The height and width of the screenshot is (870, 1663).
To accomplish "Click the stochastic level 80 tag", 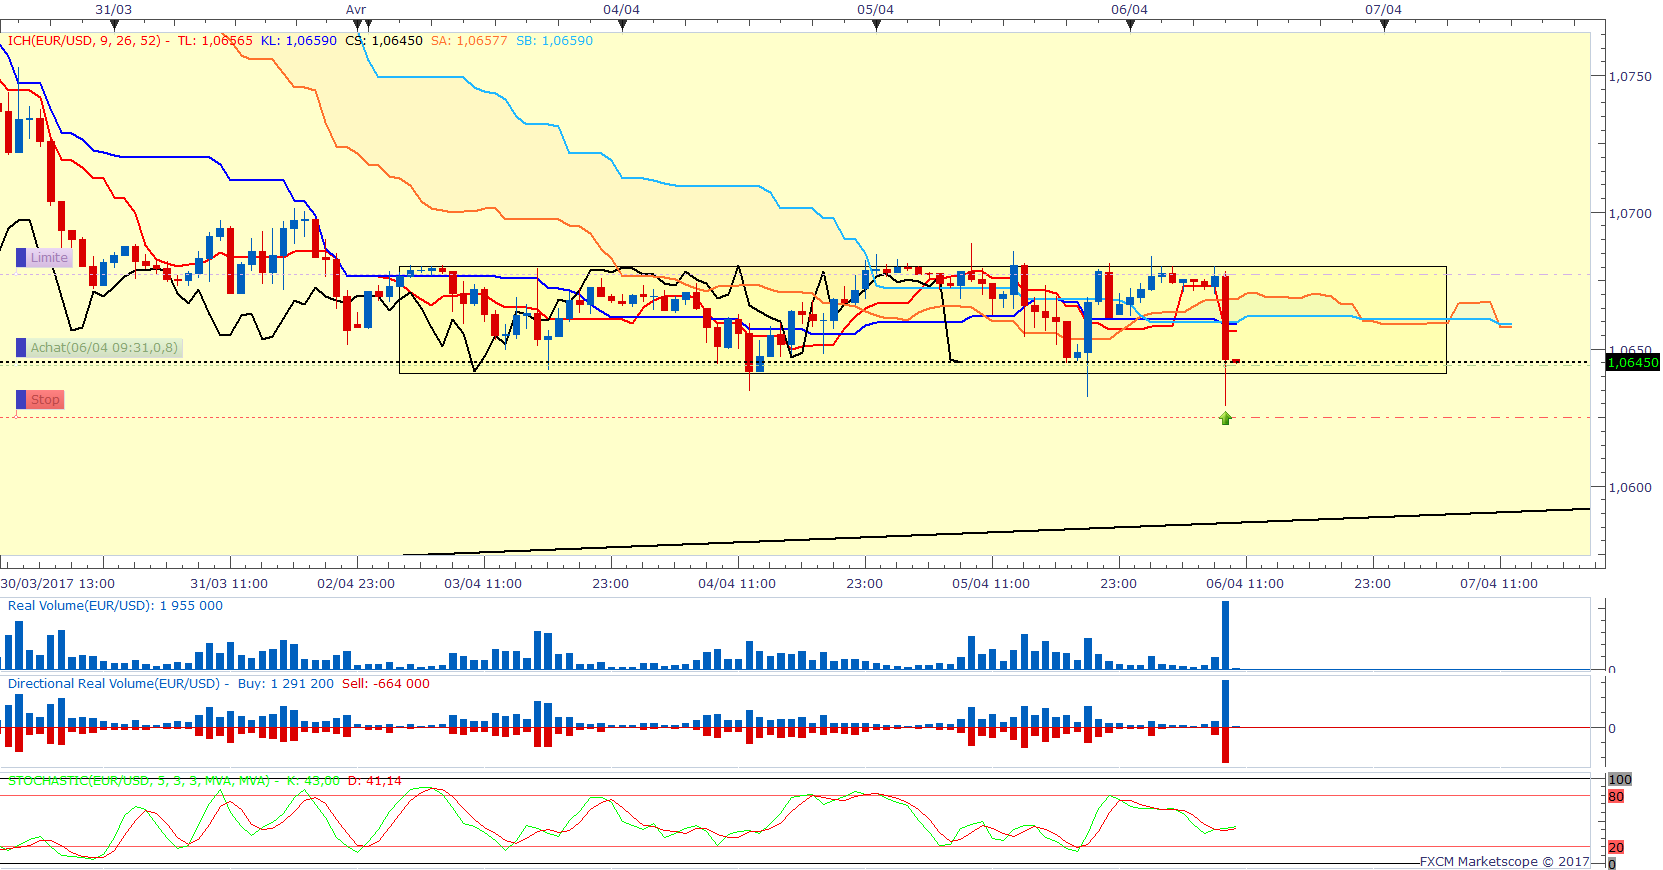I will tap(1616, 797).
